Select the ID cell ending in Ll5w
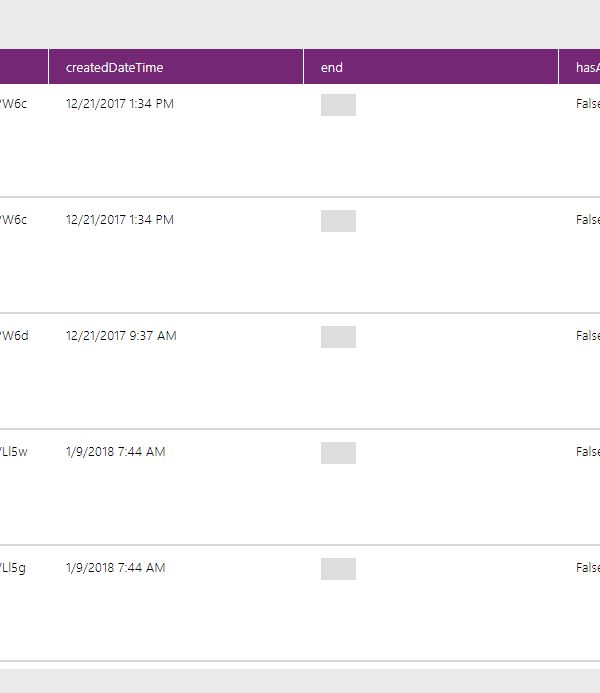Screen dimensions: 600x693 [x=14, y=452]
